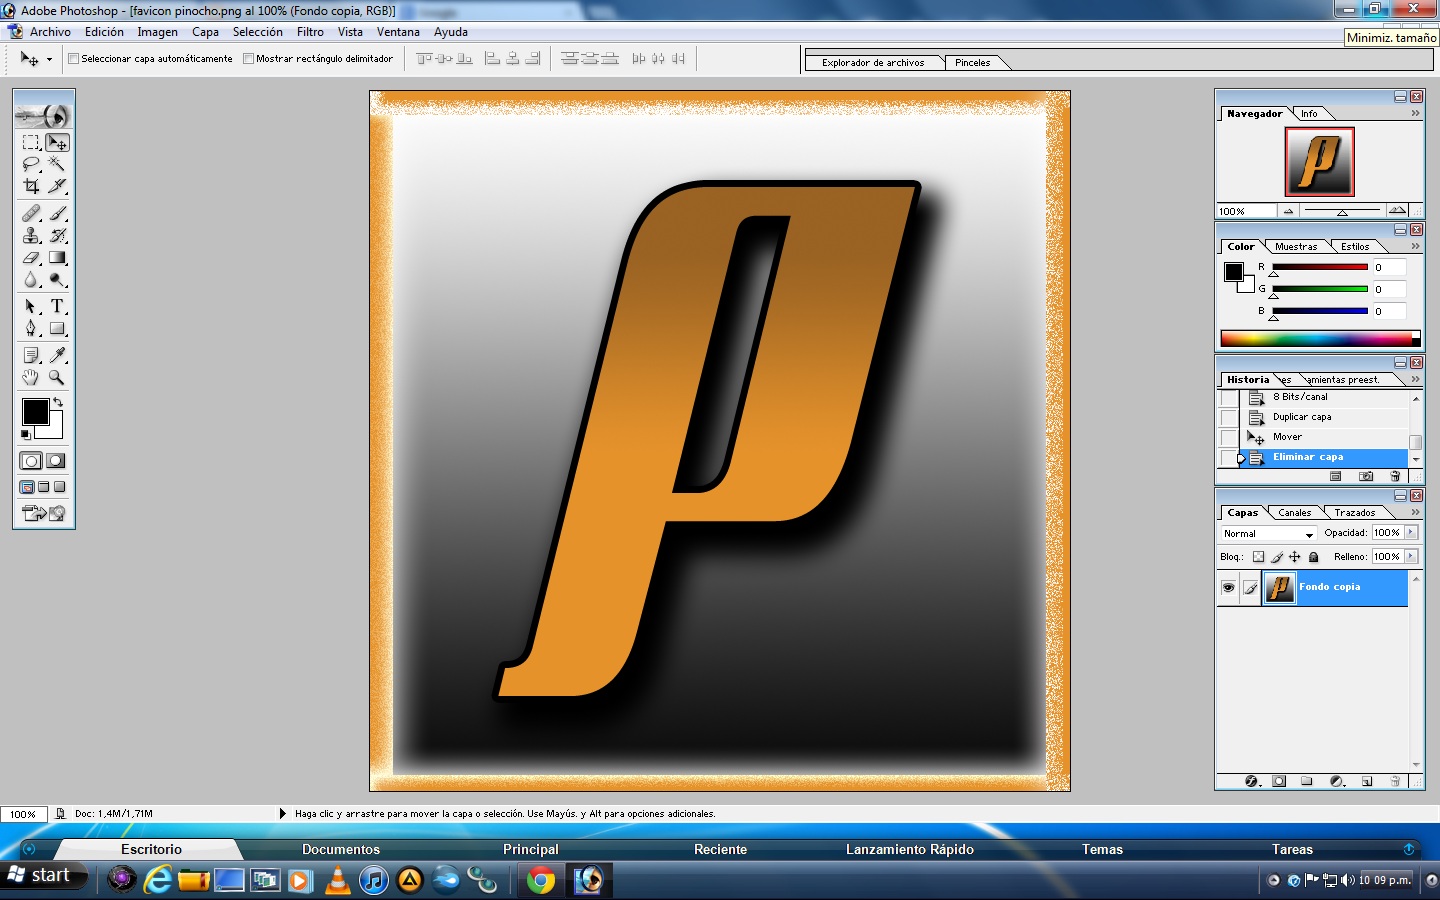Open the Opacidad slider arrow
This screenshot has width=1440, height=900.
(1411, 533)
